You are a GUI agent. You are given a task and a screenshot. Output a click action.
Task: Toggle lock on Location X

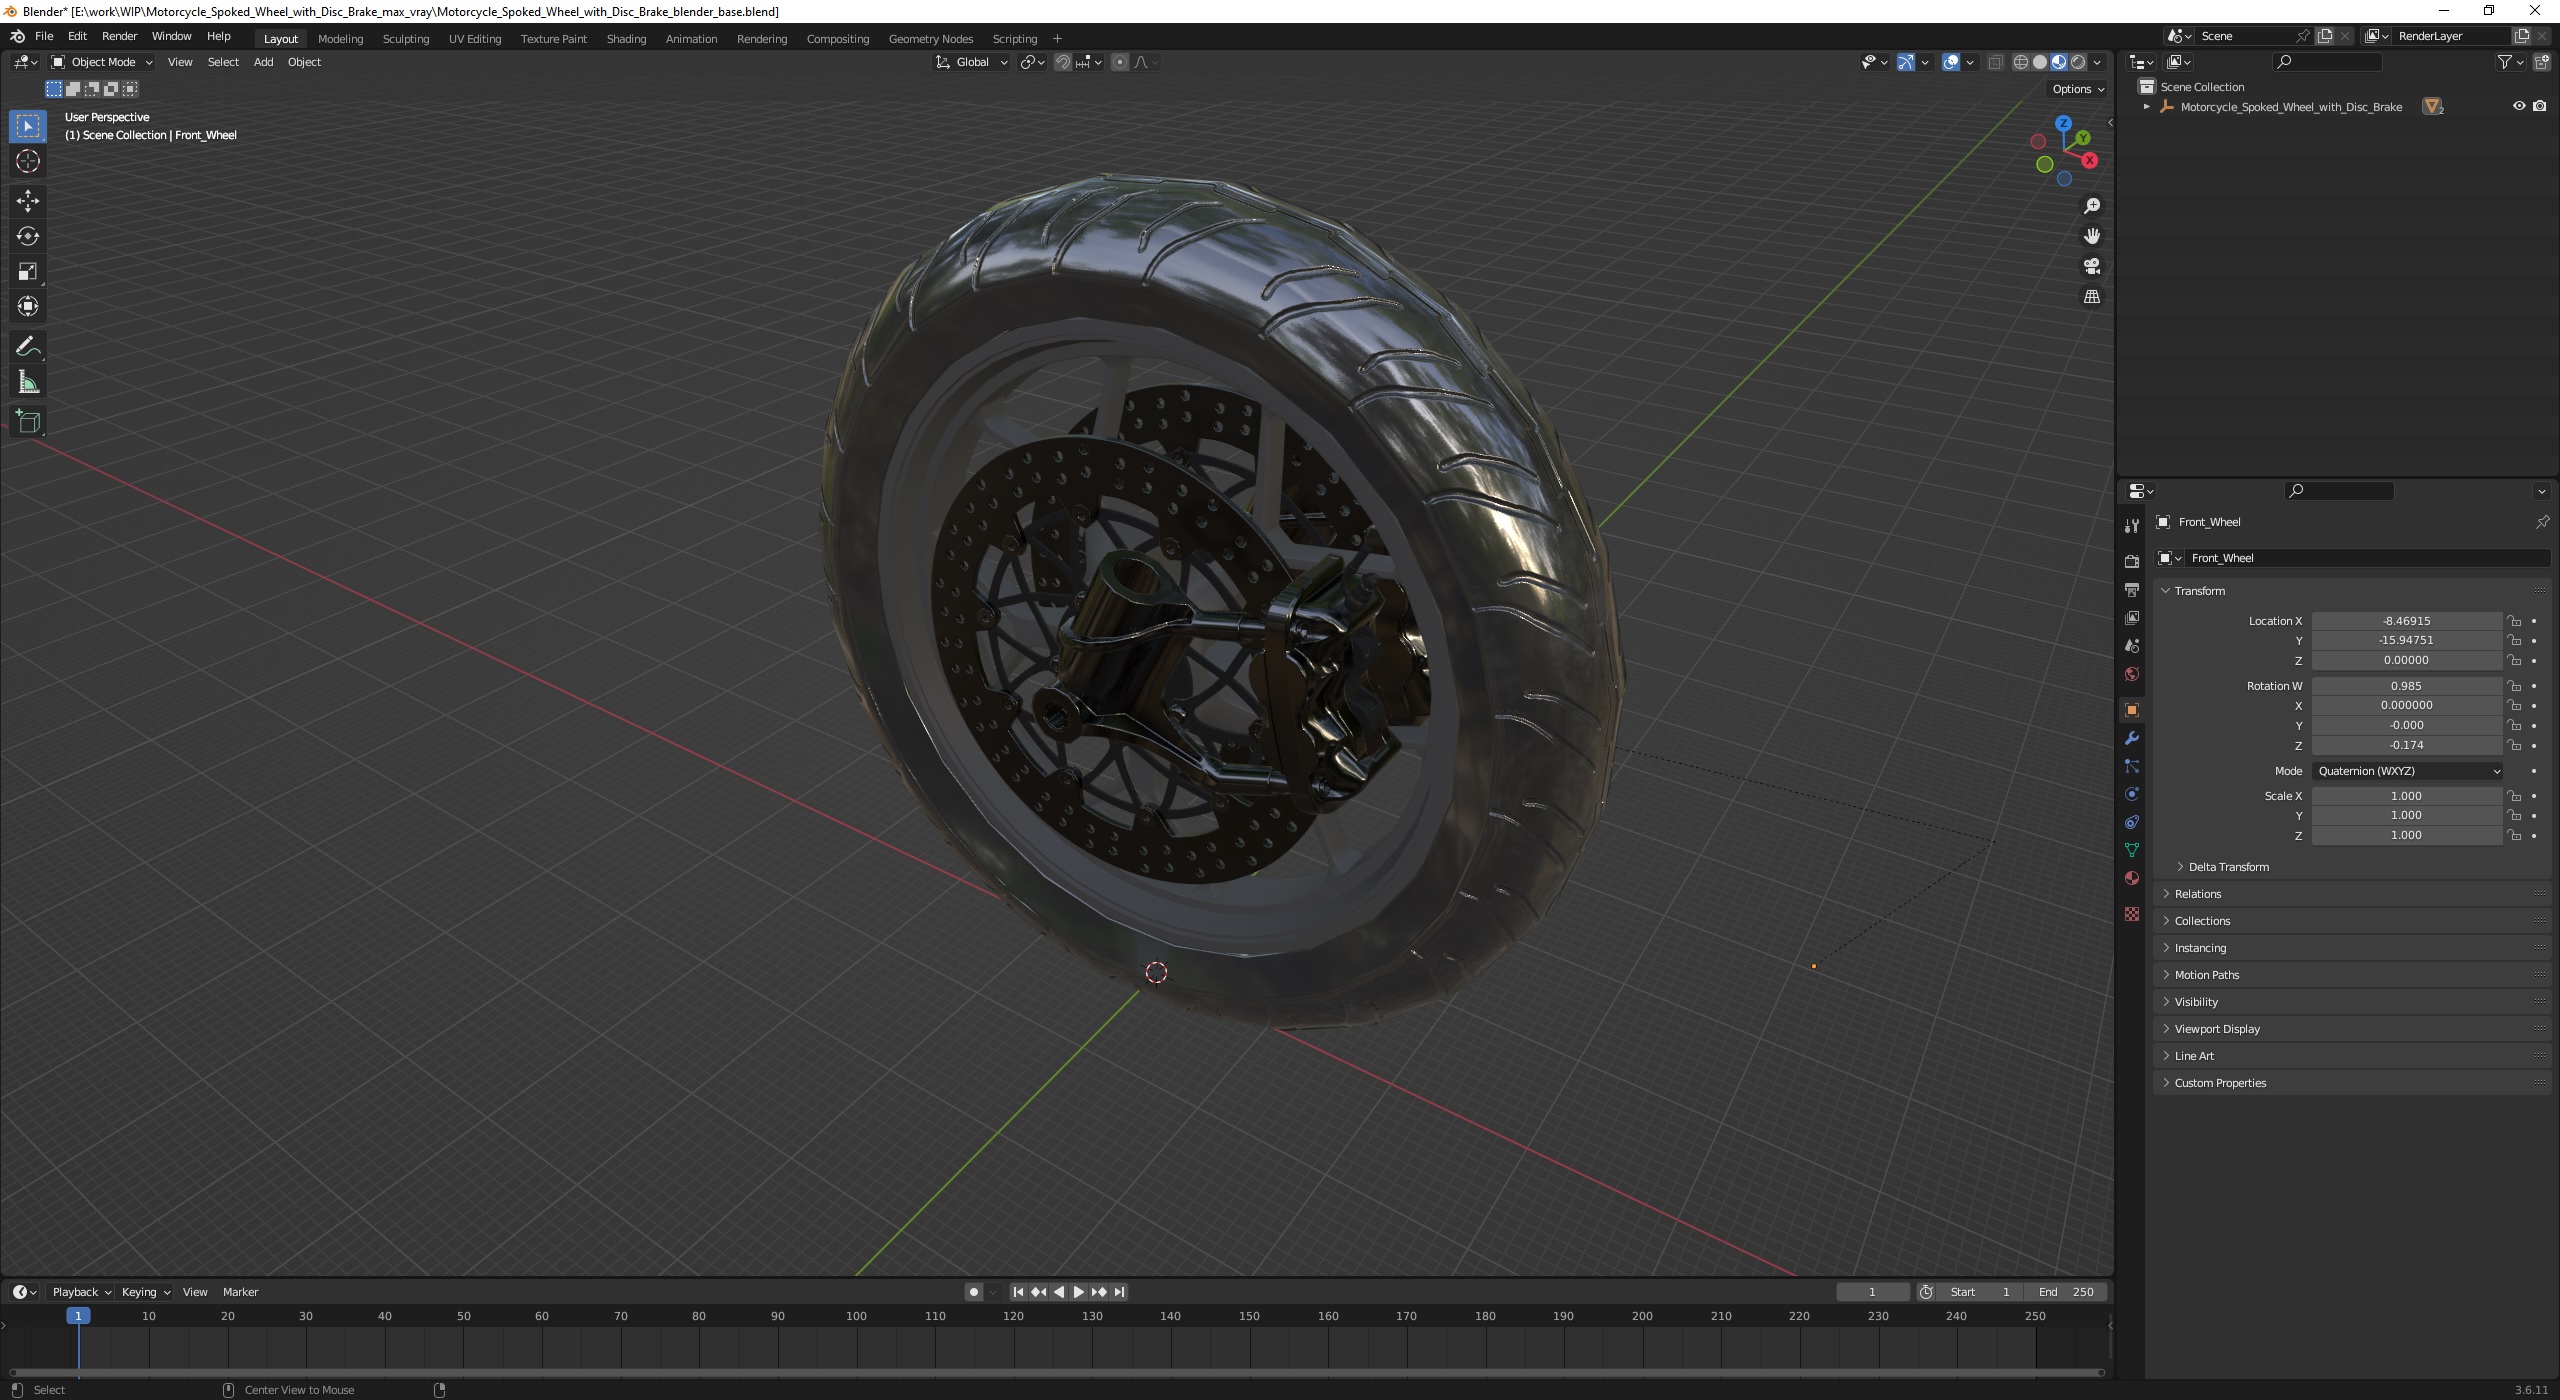coord(2514,621)
